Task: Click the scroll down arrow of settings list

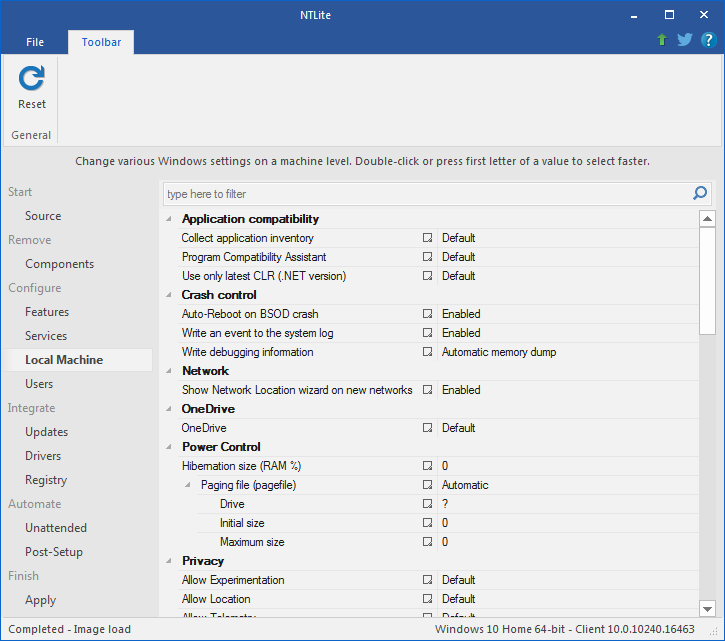Action: click(707, 609)
